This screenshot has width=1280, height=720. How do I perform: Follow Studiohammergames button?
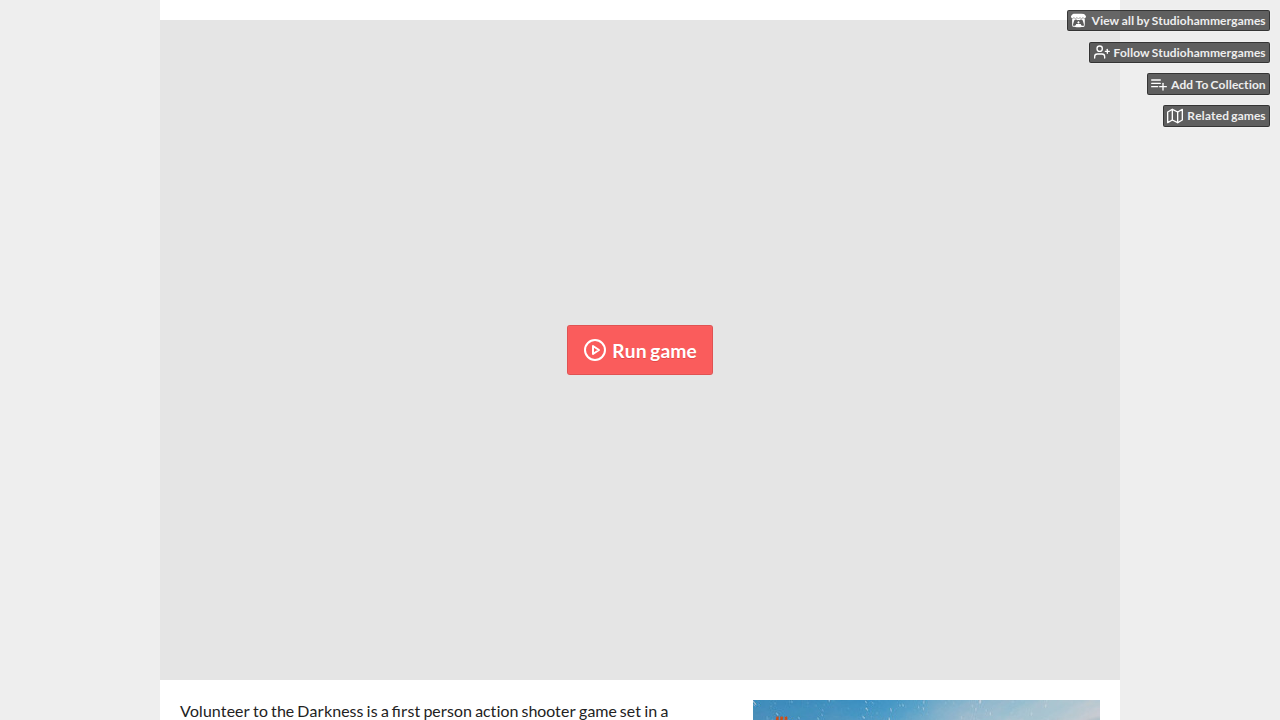[1179, 53]
